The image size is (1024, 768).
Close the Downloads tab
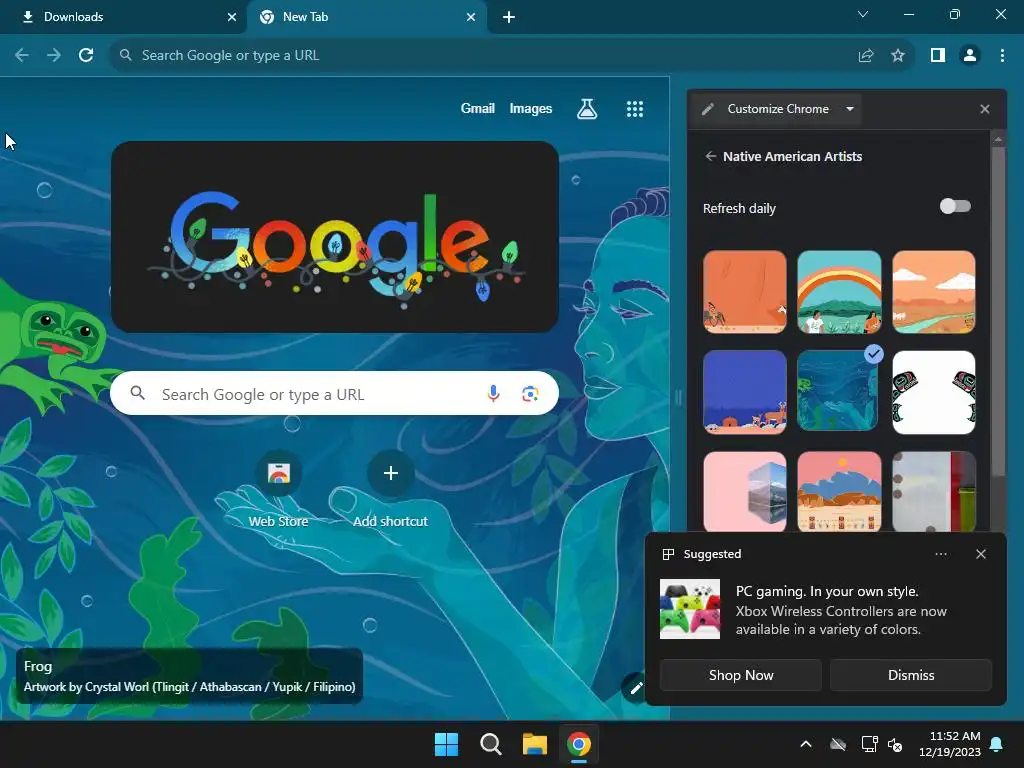pyautogui.click(x=232, y=17)
